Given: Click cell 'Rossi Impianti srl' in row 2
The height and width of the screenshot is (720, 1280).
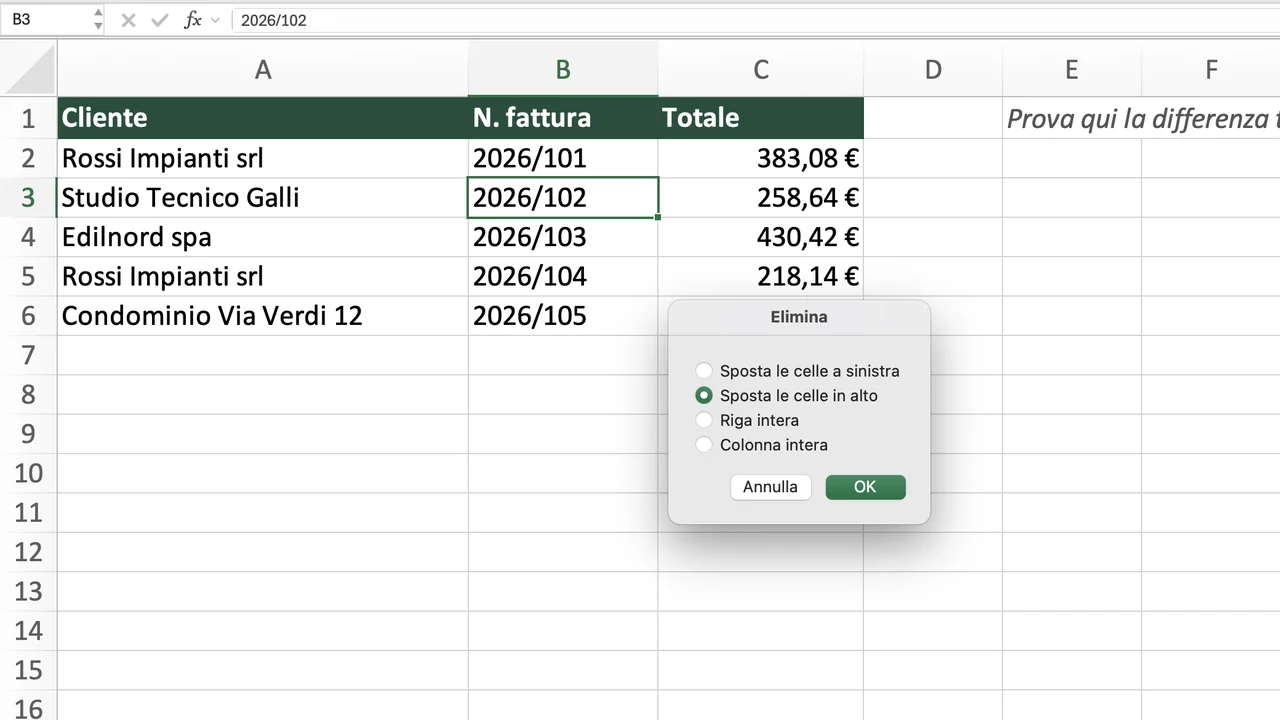Looking at the screenshot, I should coord(263,158).
